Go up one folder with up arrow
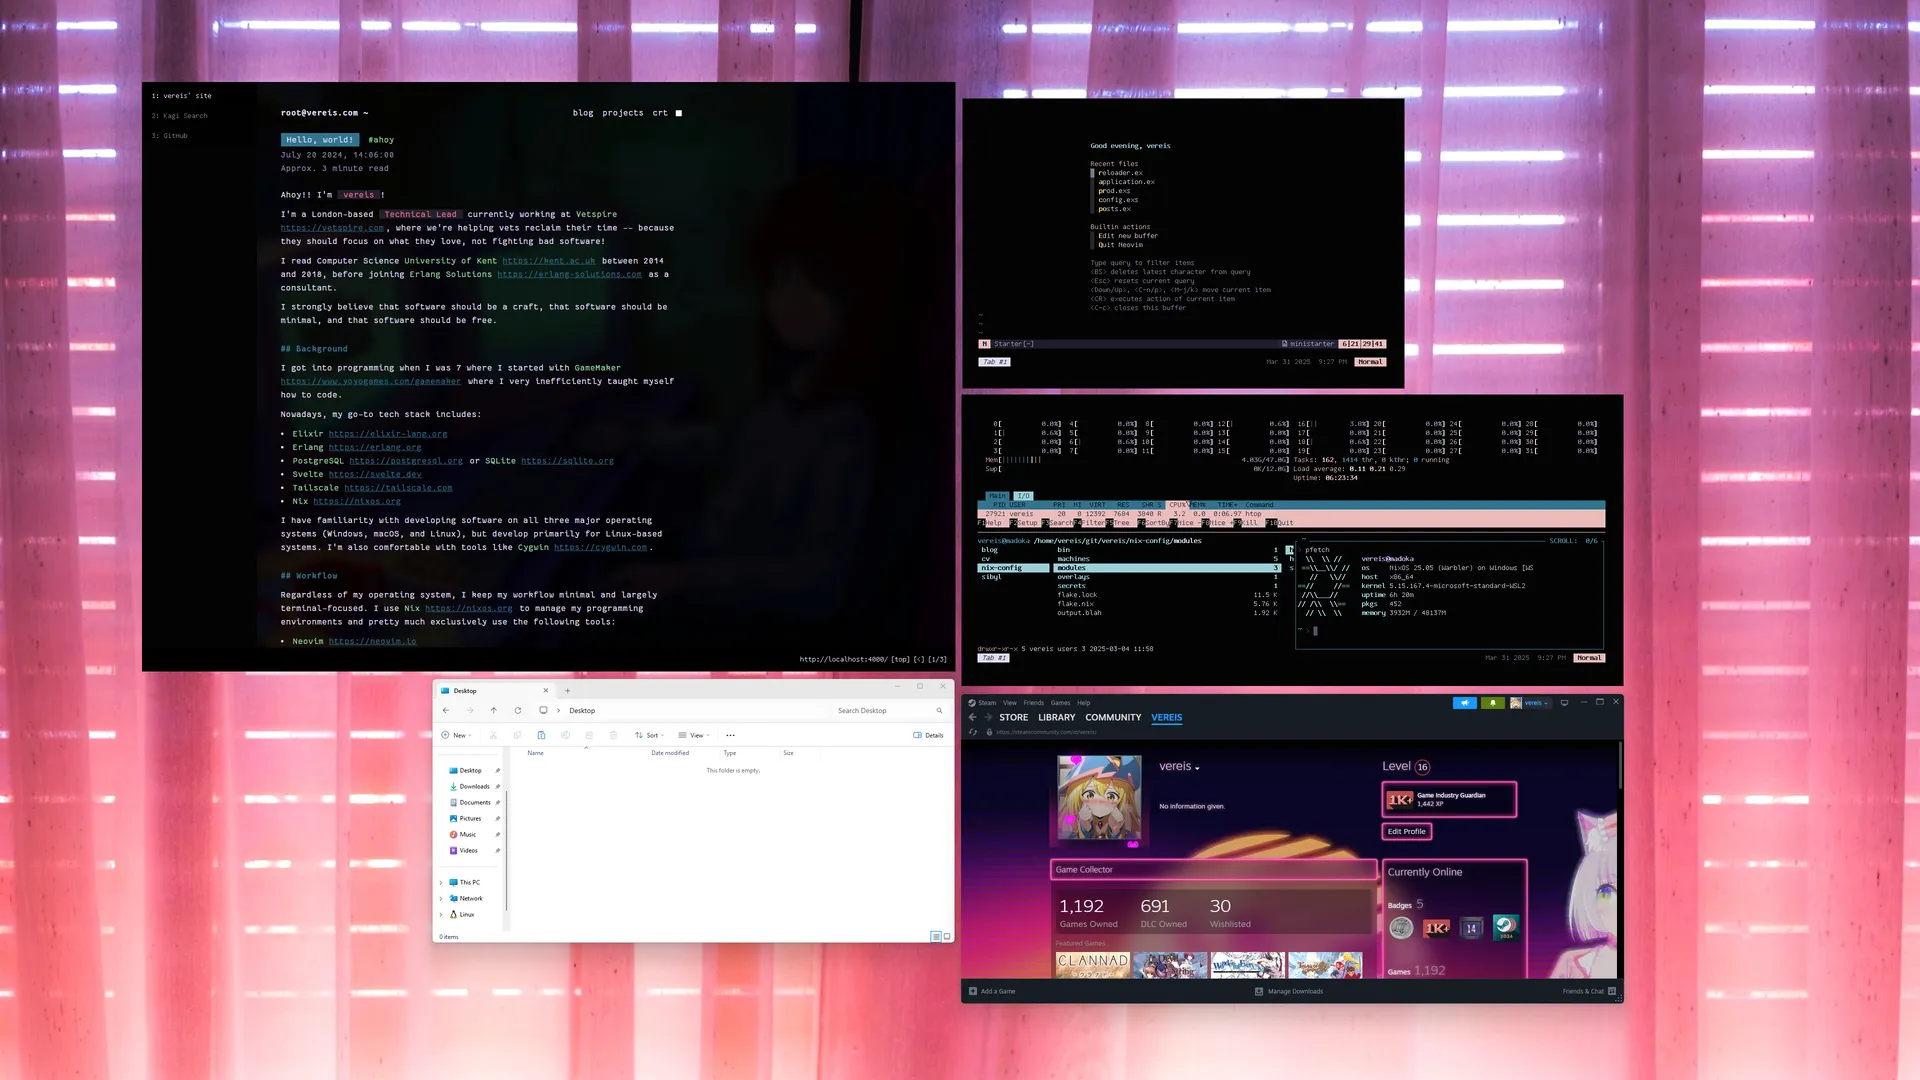Image resolution: width=1920 pixels, height=1080 pixels. [494, 710]
